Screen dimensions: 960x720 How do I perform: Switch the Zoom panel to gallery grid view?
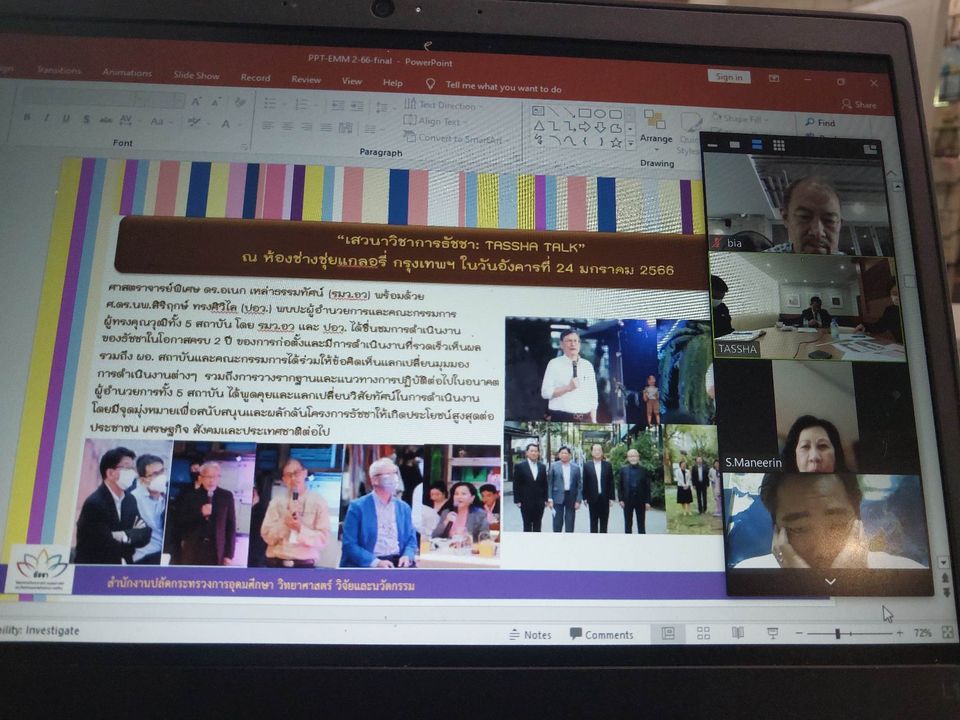(x=779, y=146)
